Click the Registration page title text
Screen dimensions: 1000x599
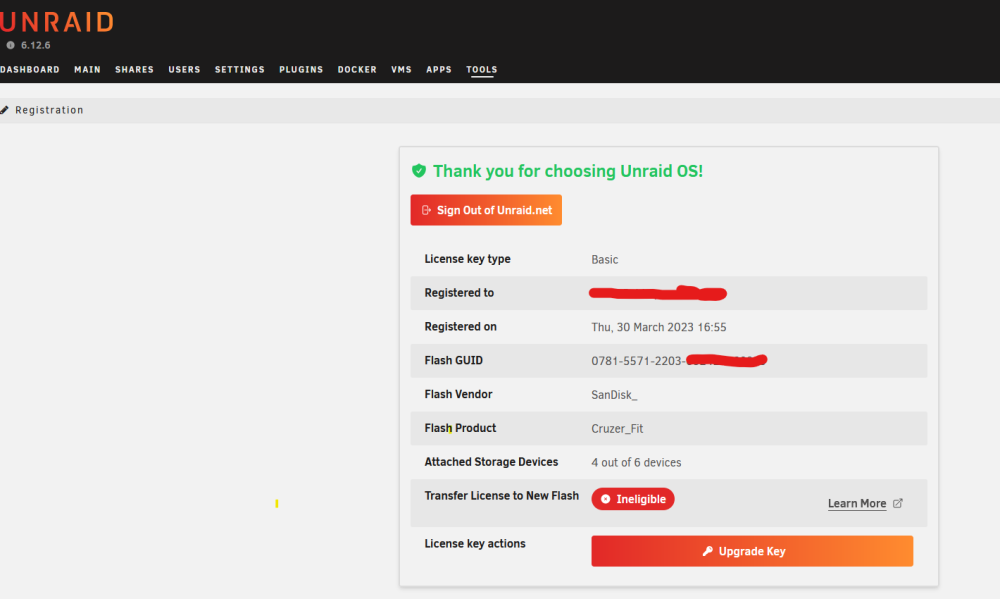tap(49, 110)
